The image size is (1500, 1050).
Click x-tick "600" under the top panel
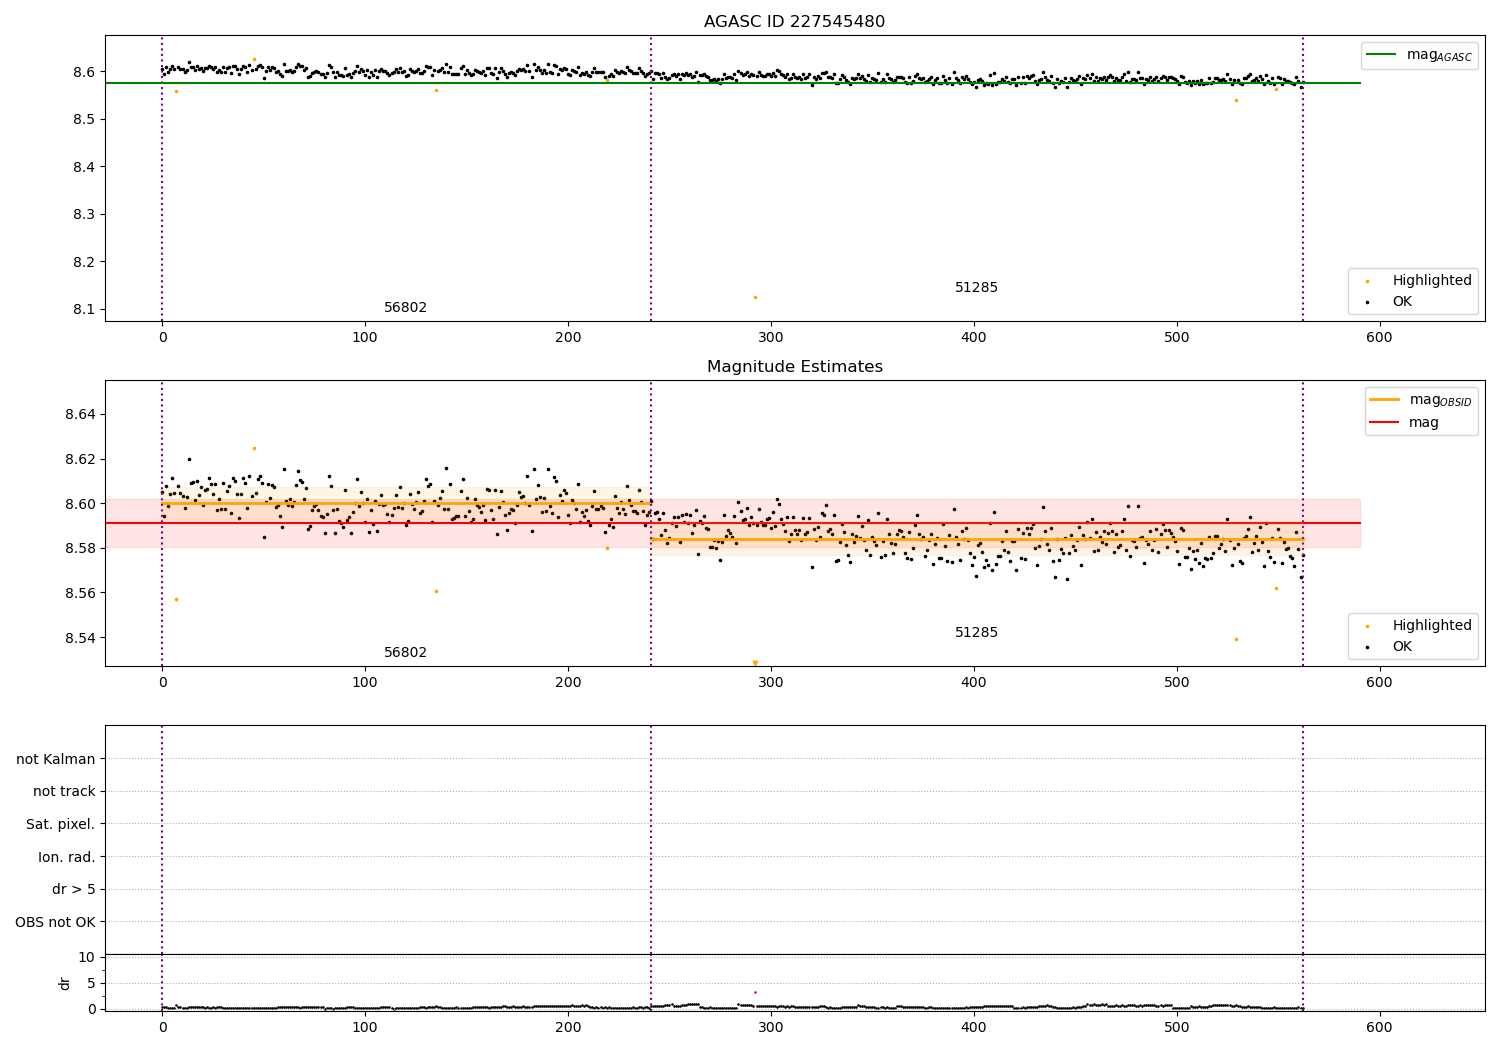tap(1379, 338)
